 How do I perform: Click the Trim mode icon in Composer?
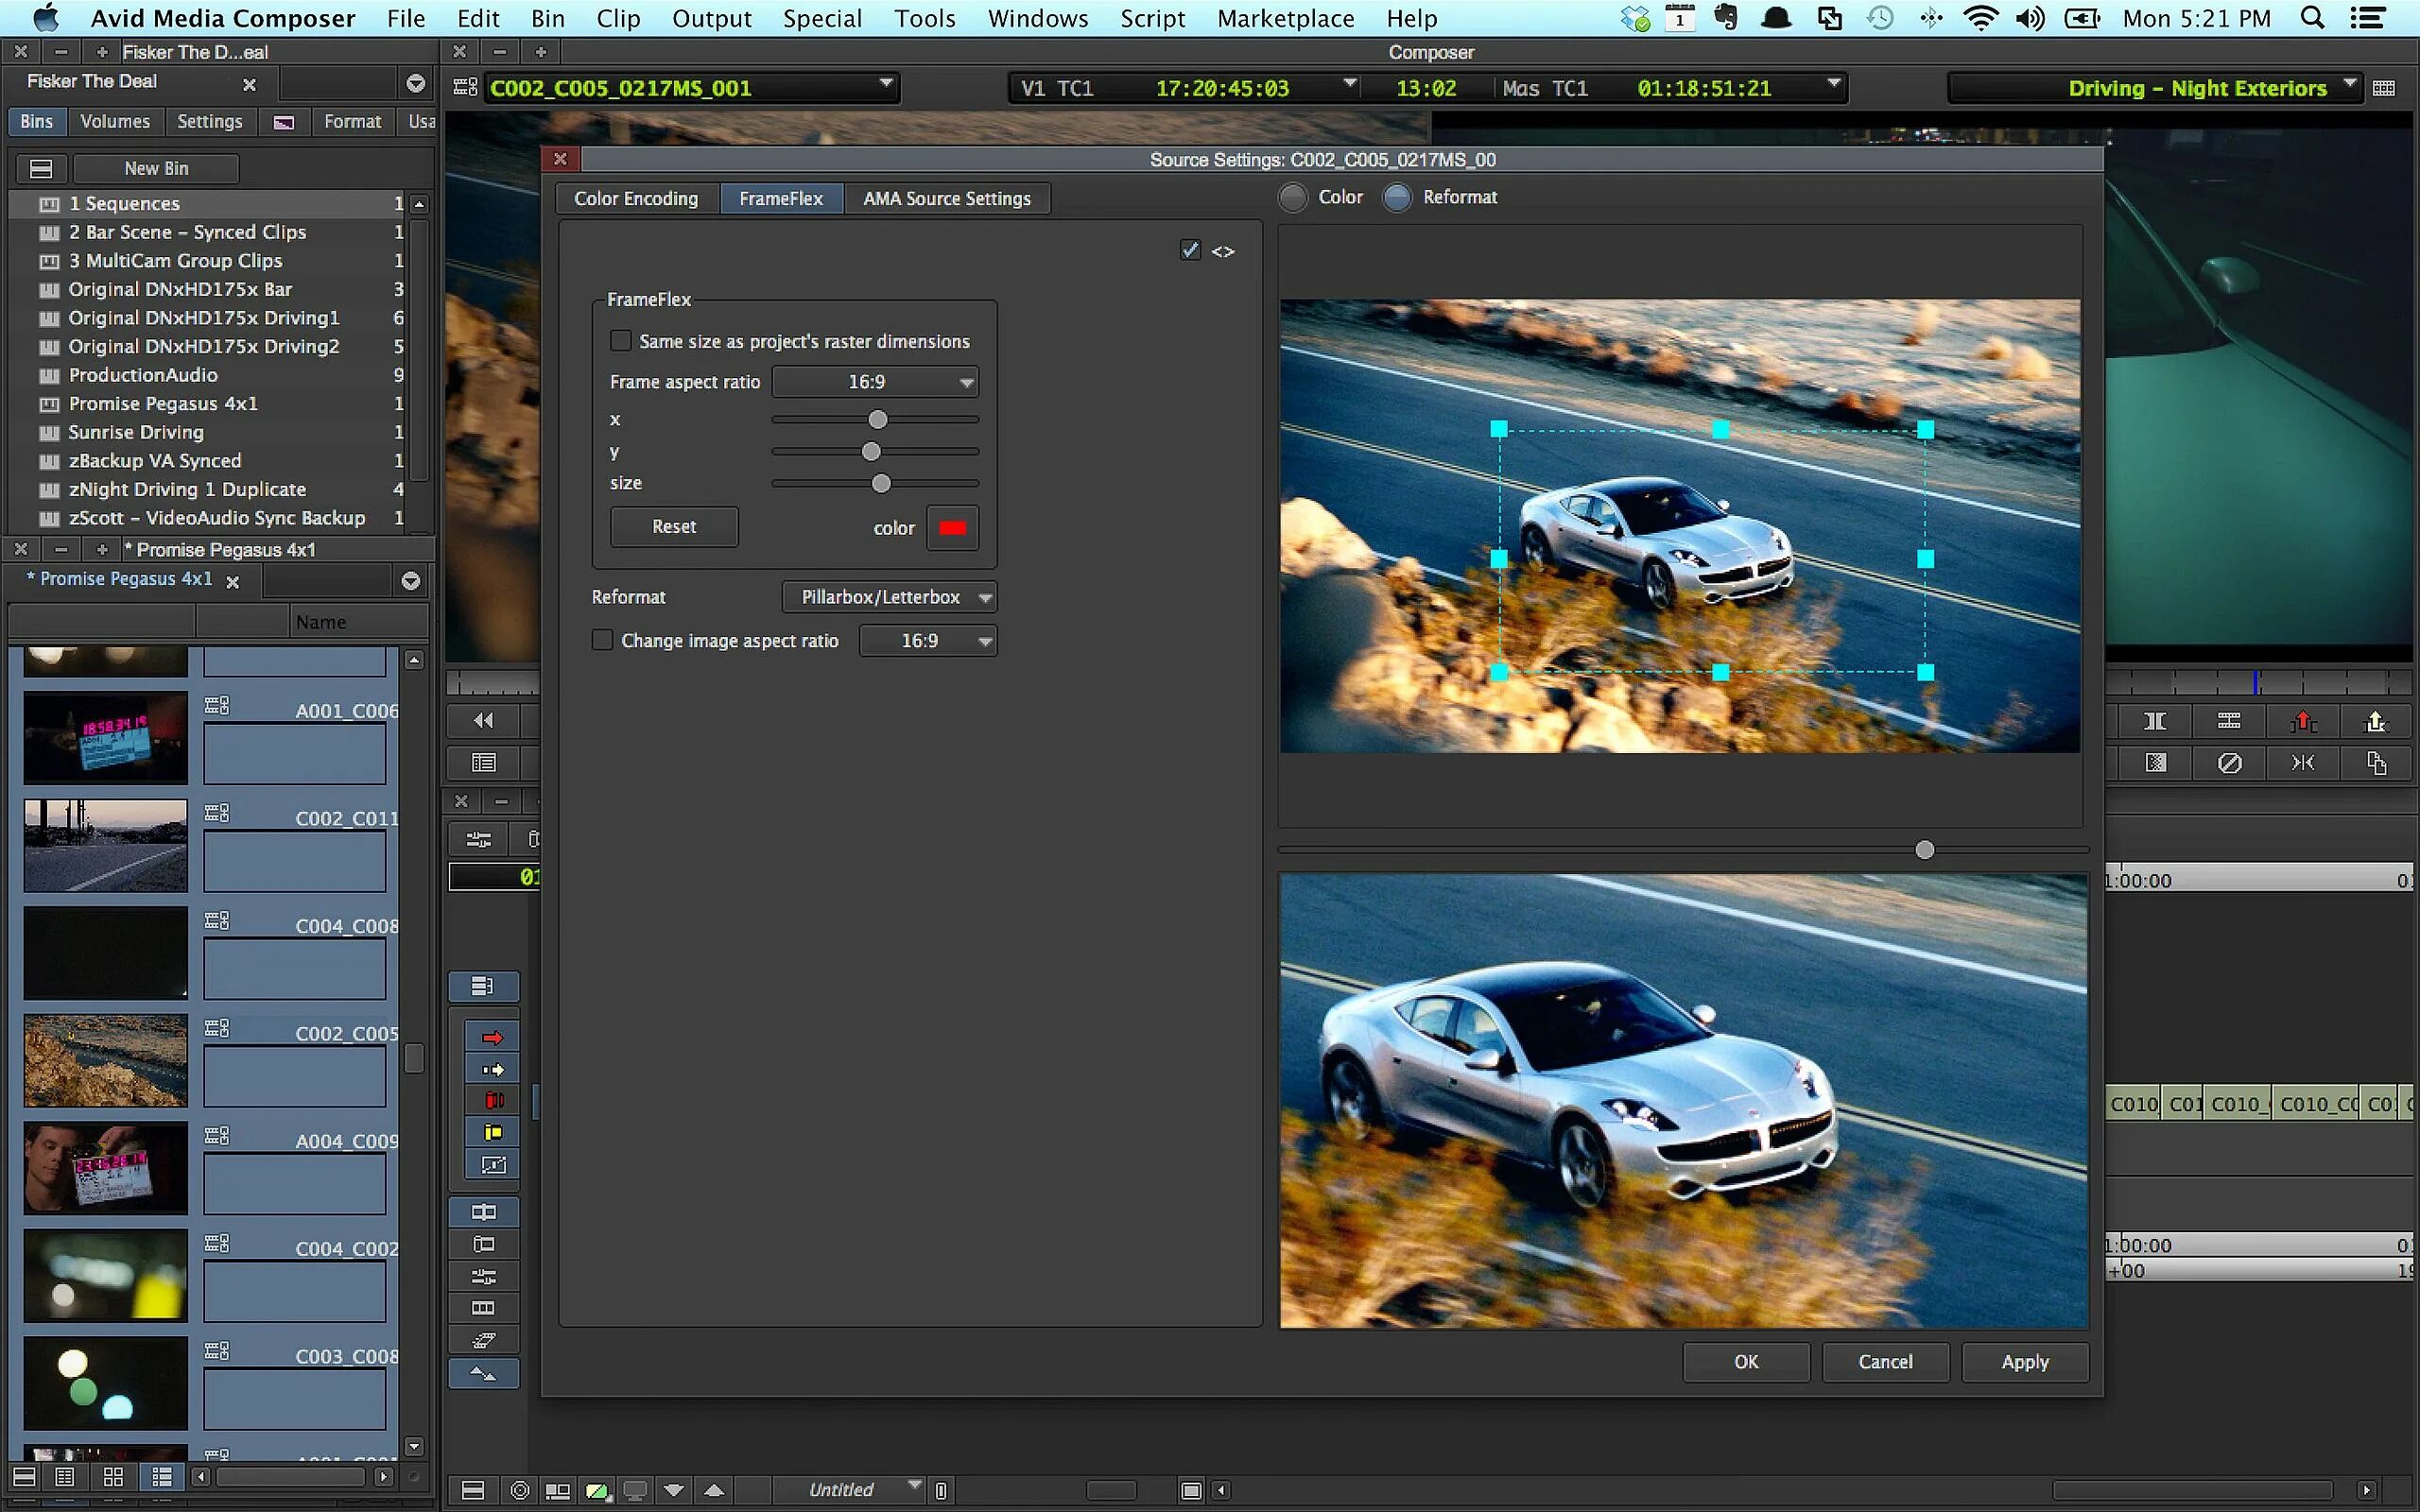pyautogui.click(x=2155, y=721)
